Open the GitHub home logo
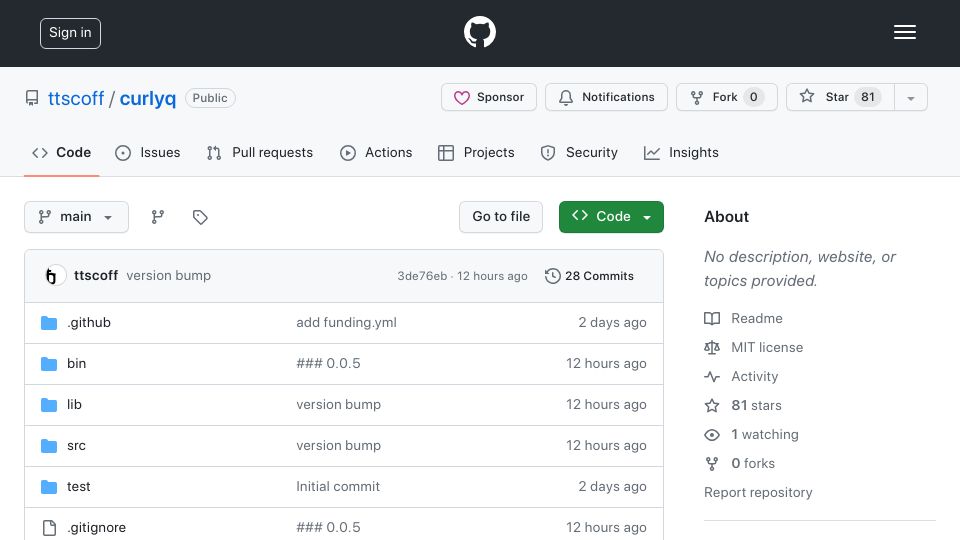Viewport: 960px width, 540px height. [479, 32]
